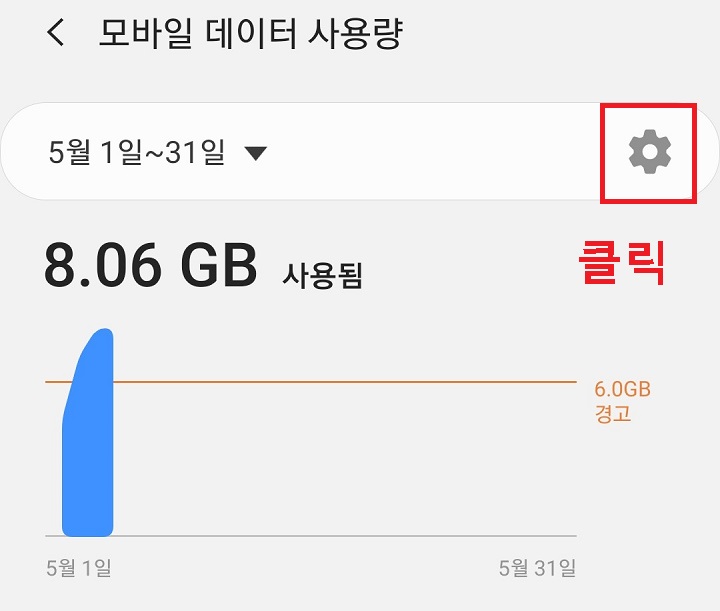Tap the 8.06 GB usage figure
Screen dimensions: 720x611
point(151,266)
